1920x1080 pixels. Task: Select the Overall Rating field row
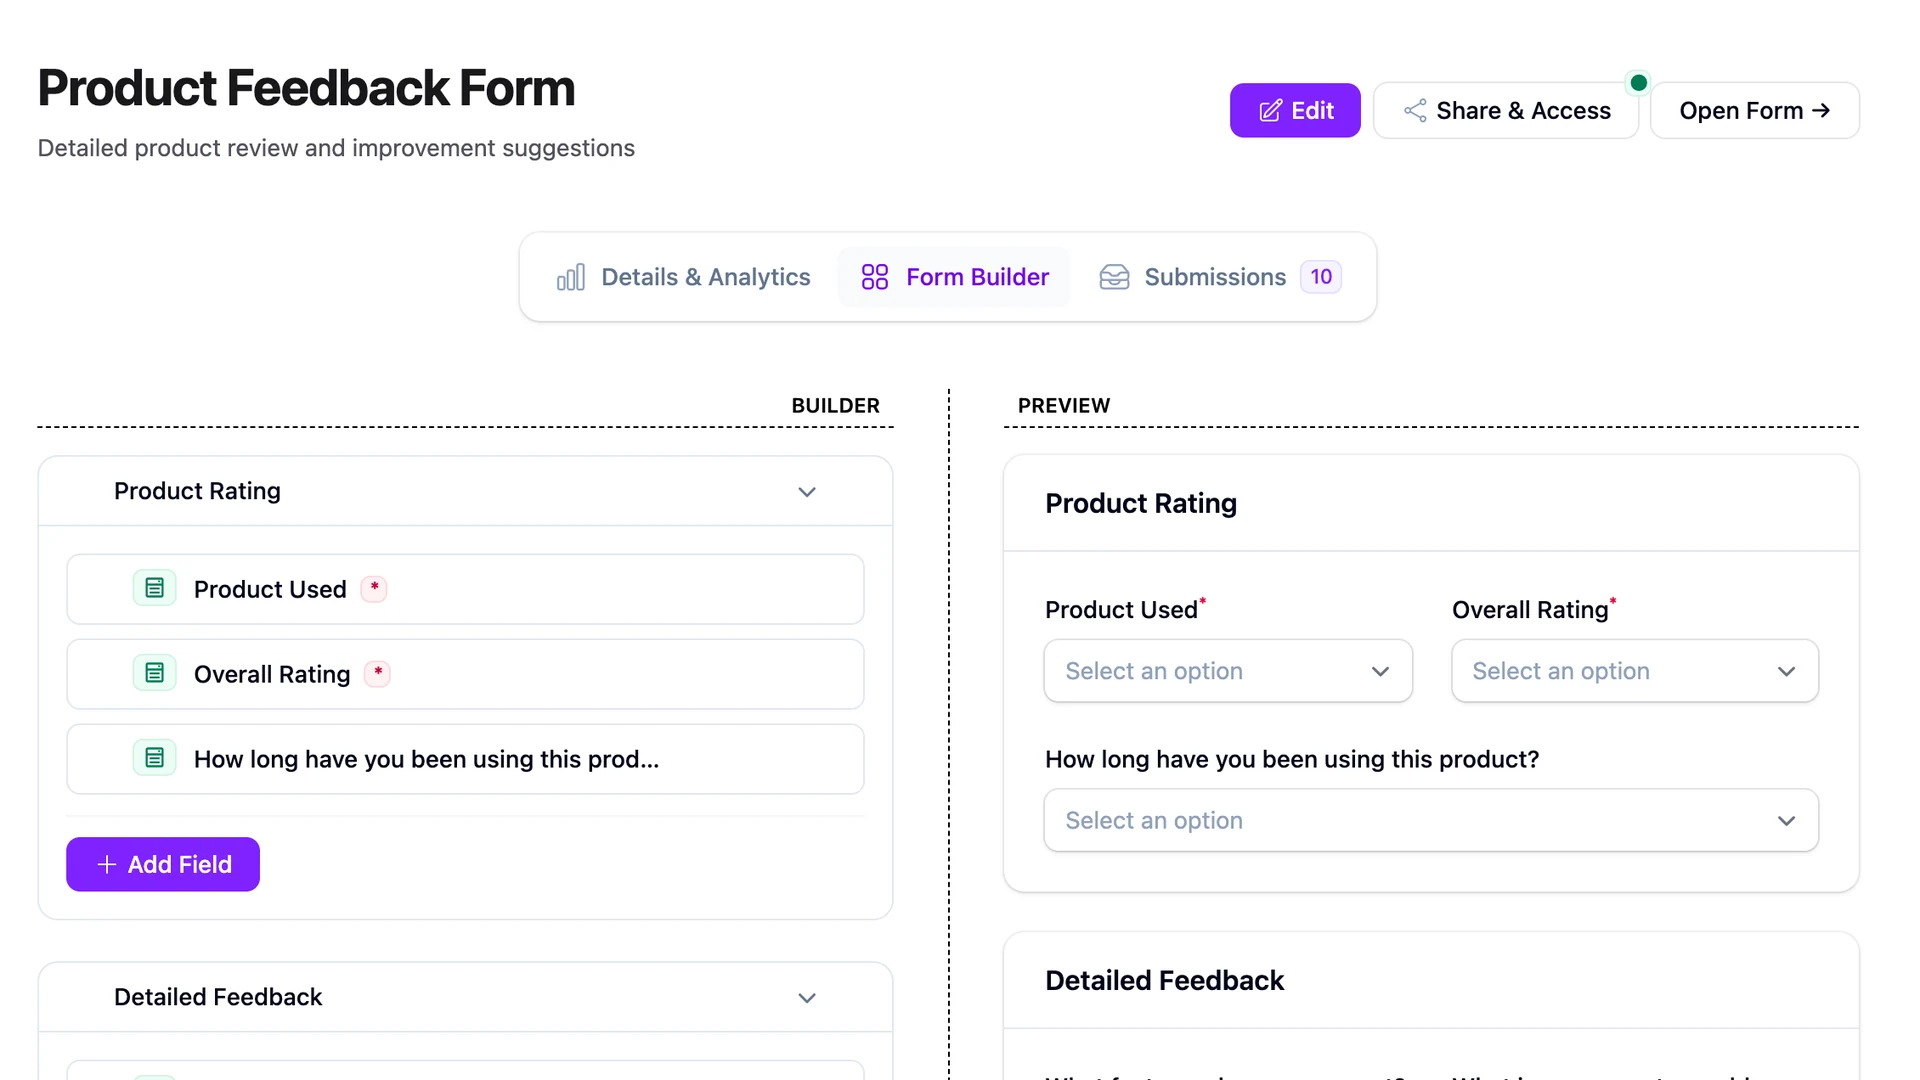click(465, 674)
